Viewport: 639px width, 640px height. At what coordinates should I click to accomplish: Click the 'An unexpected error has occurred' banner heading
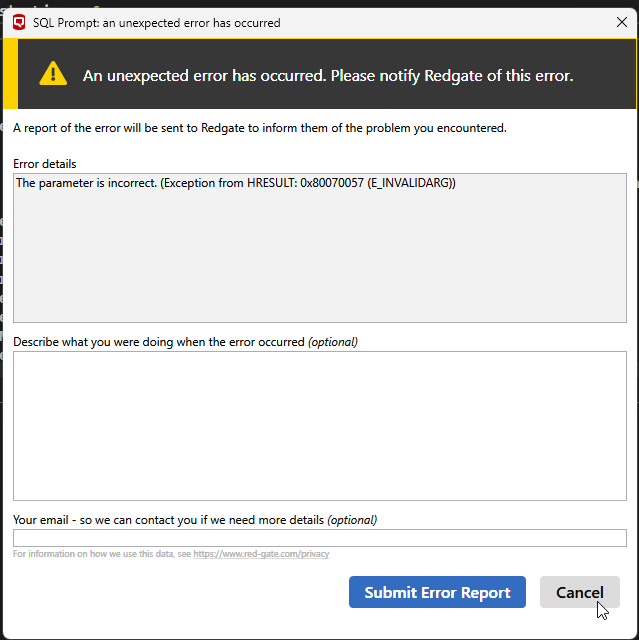click(x=327, y=75)
